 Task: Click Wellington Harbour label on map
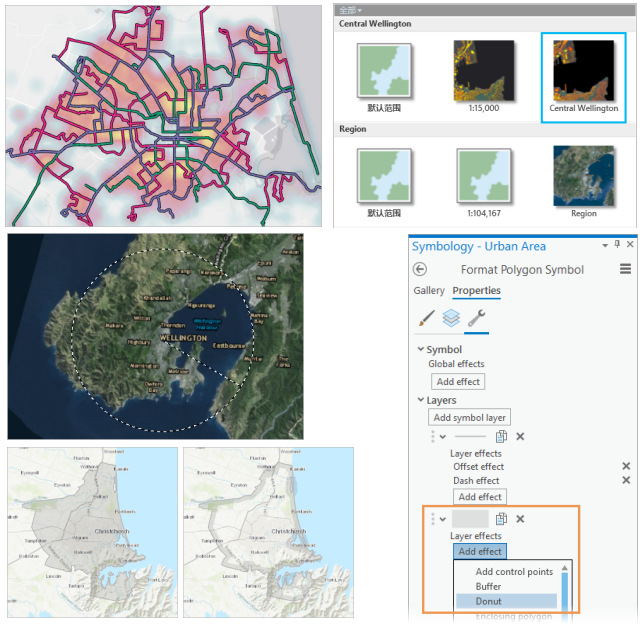pos(207,324)
